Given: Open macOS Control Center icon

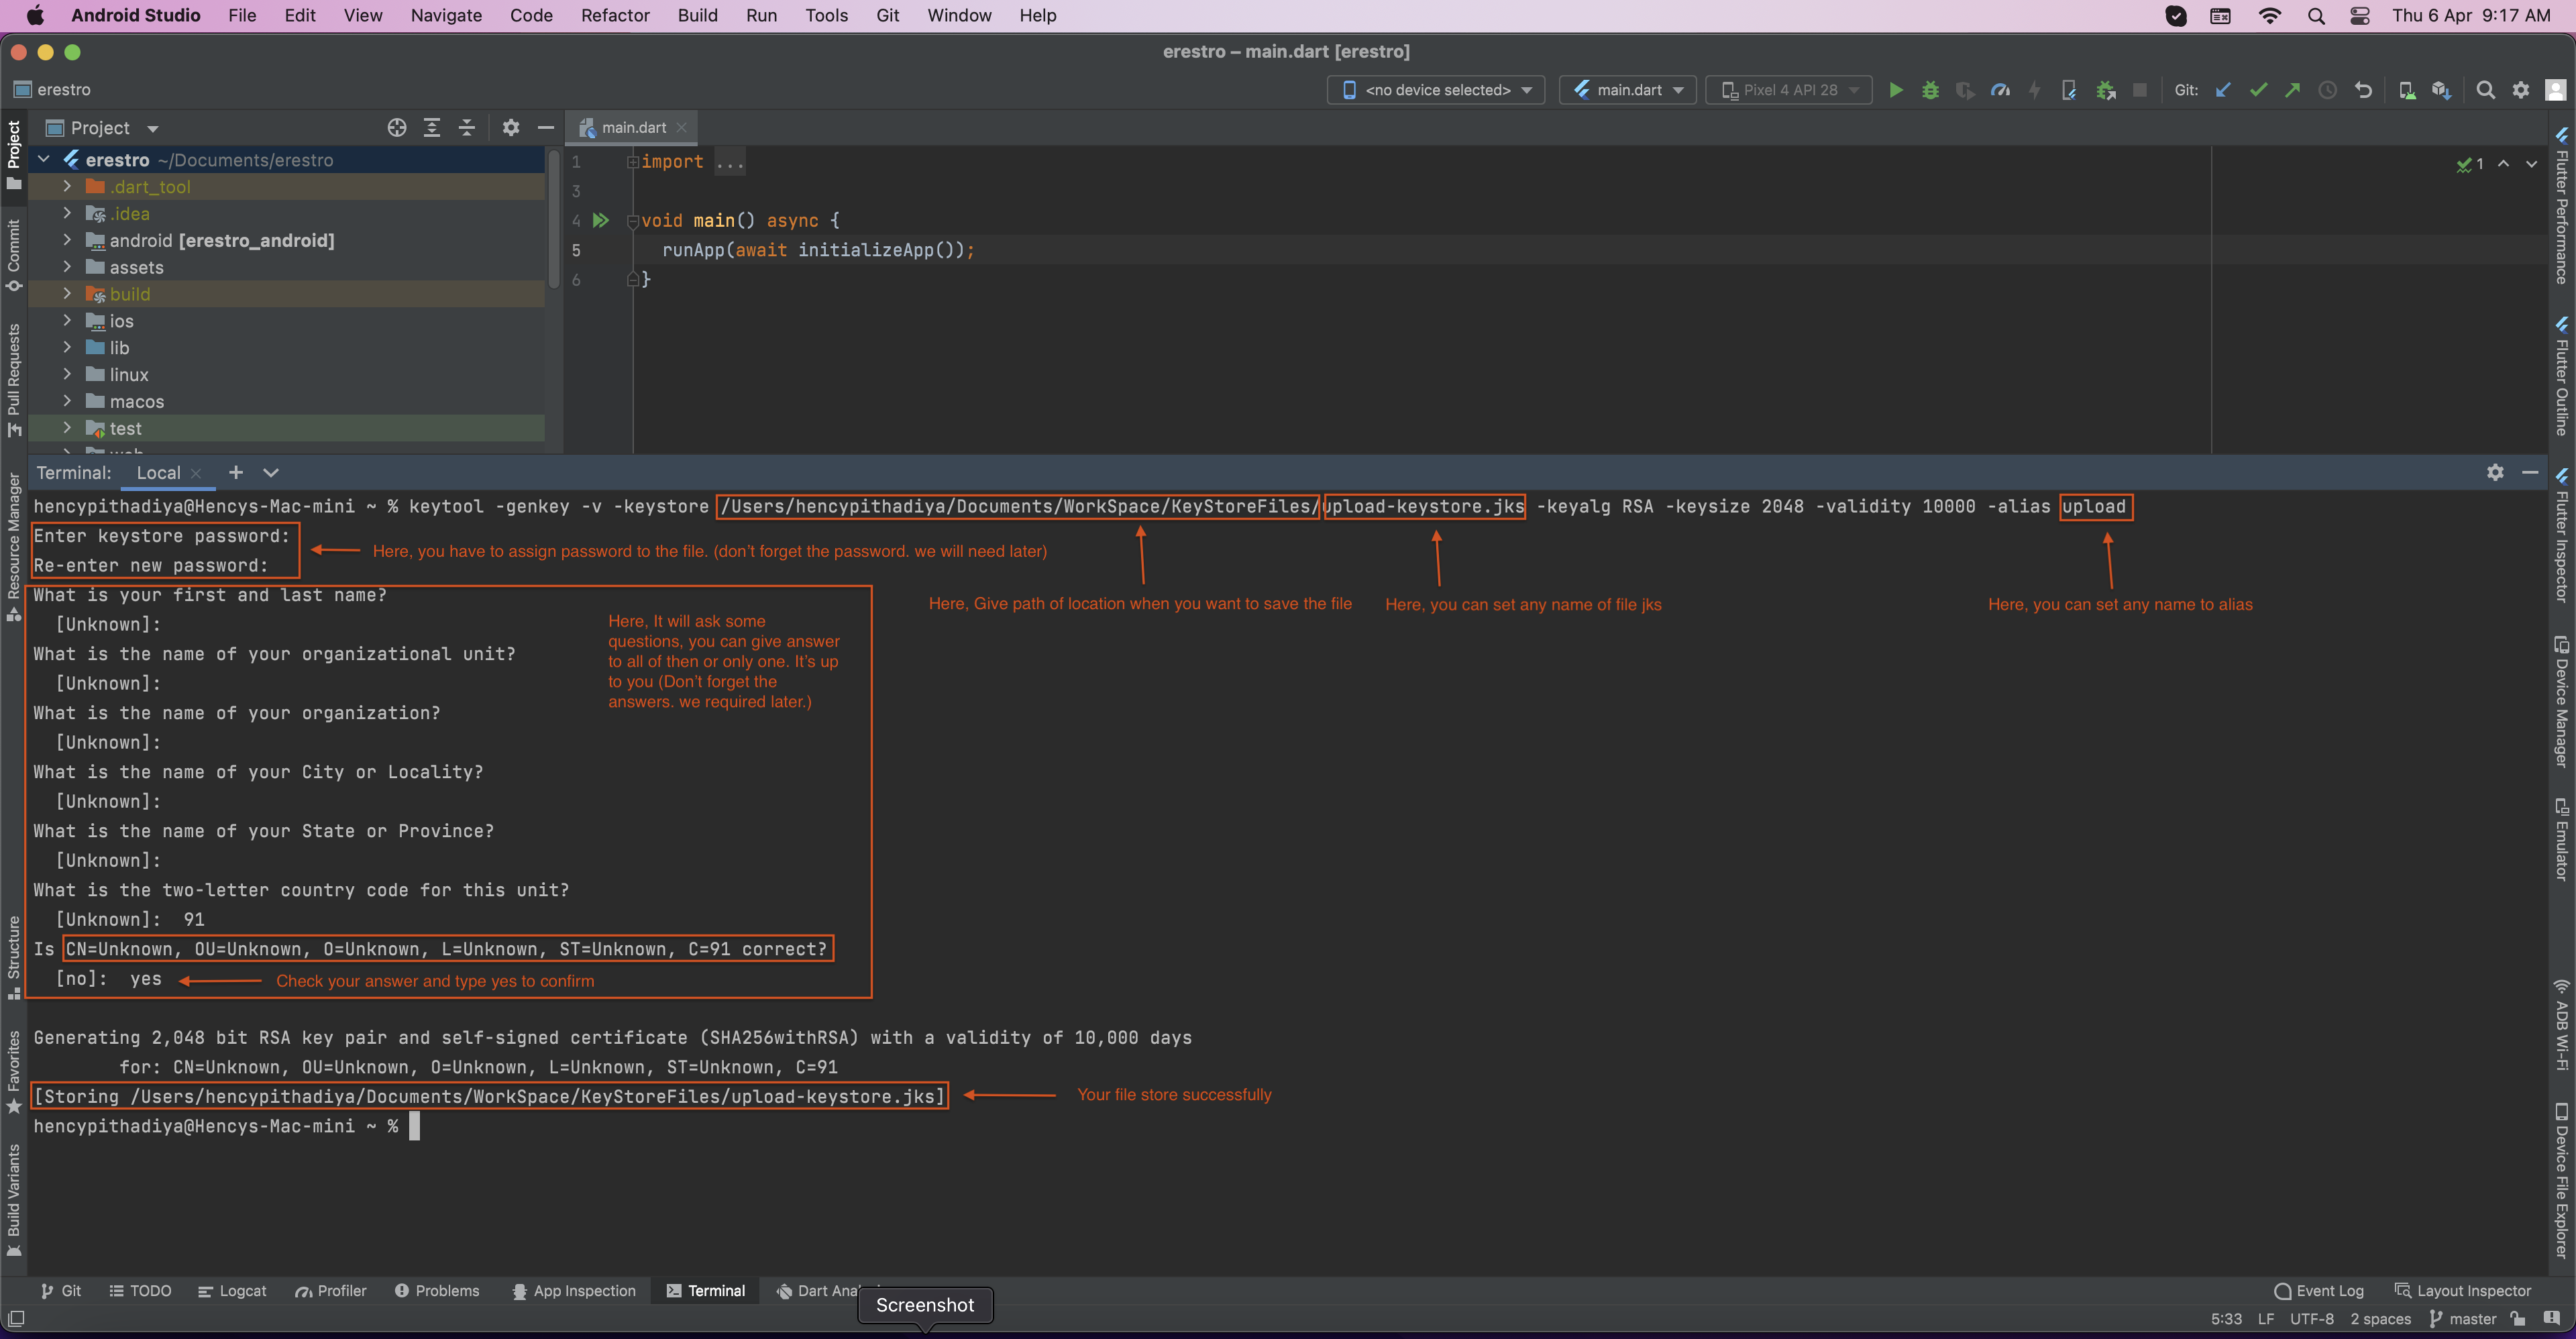Looking at the screenshot, I should coord(2360,15).
